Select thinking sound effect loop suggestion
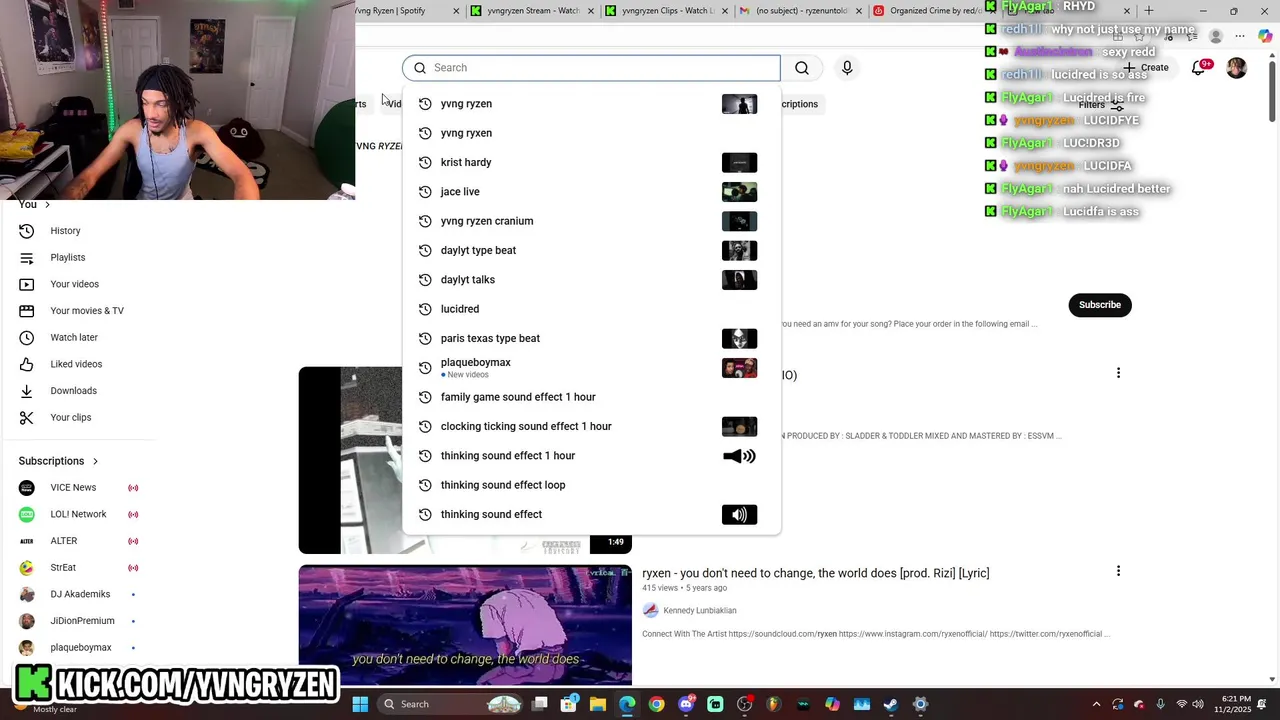The image size is (1280, 720). click(x=591, y=485)
